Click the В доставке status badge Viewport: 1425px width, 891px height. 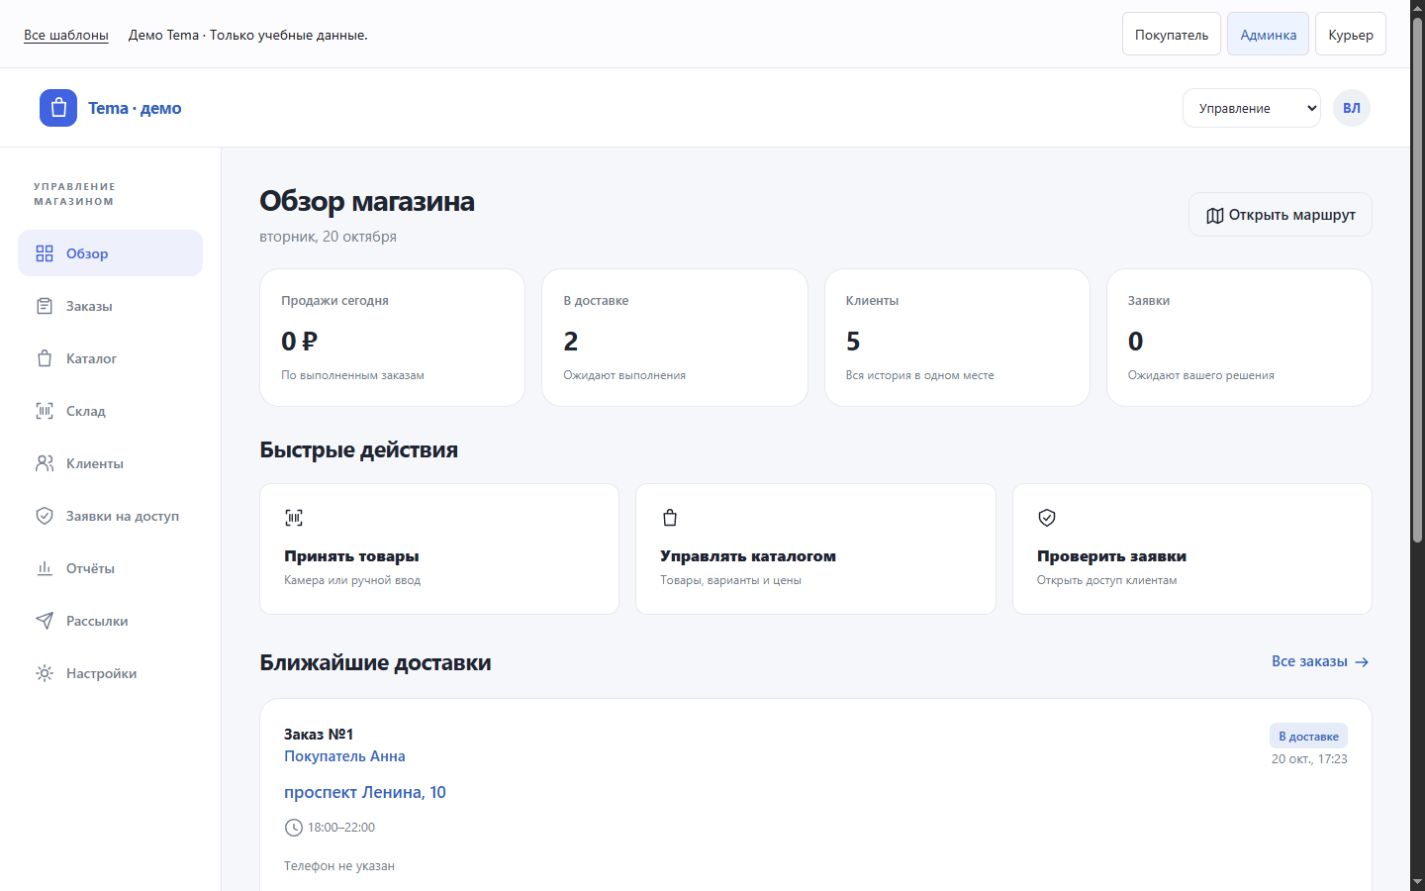1308,736
